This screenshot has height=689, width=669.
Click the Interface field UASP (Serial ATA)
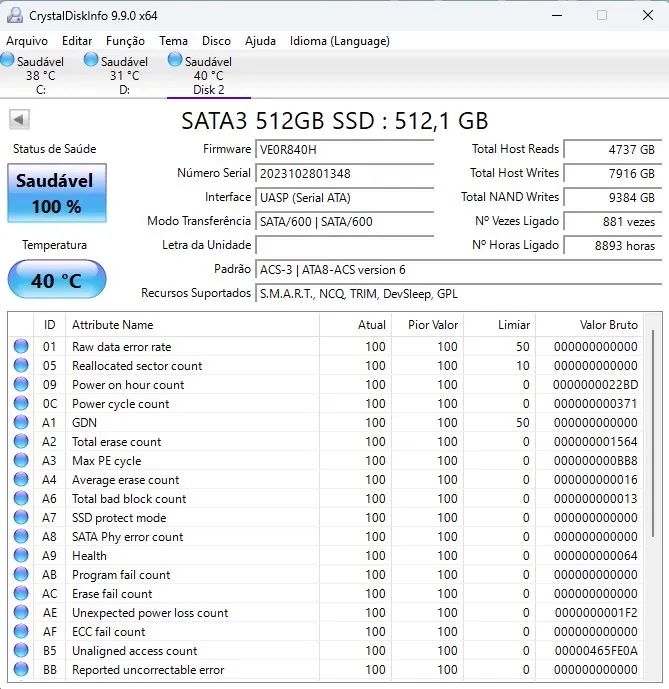[x=344, y=197]
